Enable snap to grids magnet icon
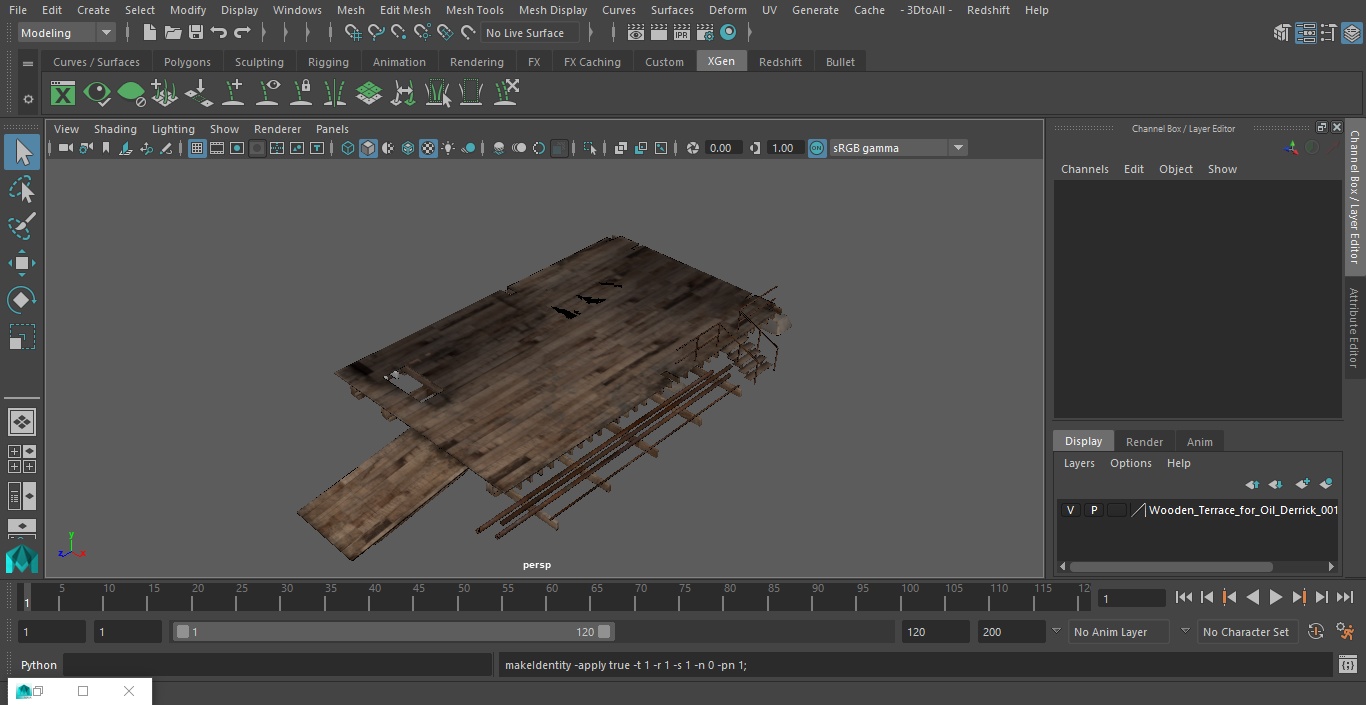Screen dimensions: 1366x705 353,33
